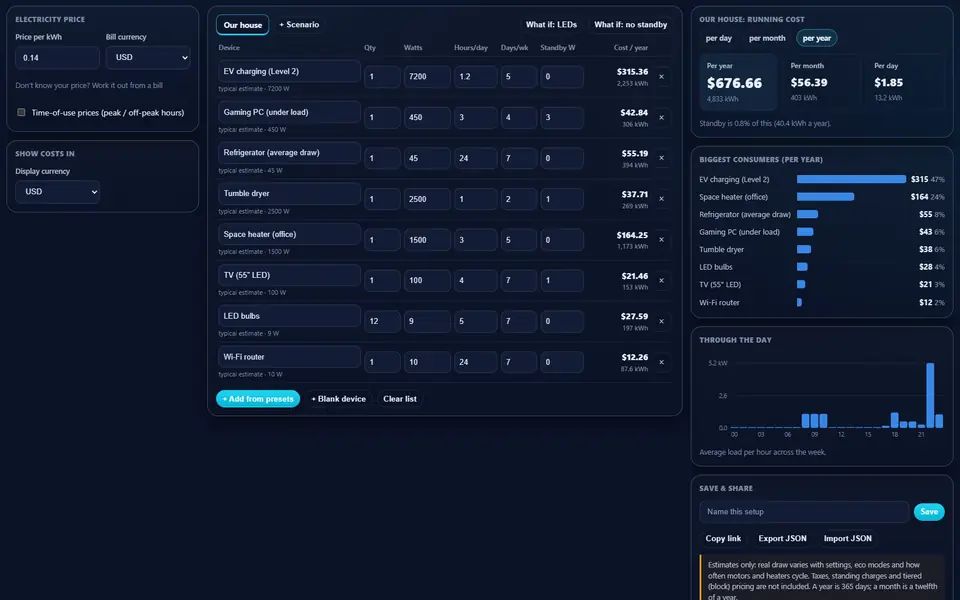Image resolution: width=960 pixels, height=600 pixels.
Task: Select the per month running cost view
Action: (x=767, y=38)
